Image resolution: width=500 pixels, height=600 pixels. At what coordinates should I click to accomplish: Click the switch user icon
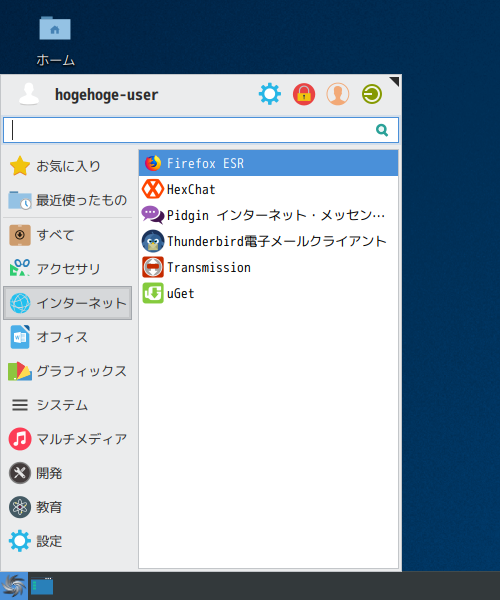pyautogui.click(x=337, y=94)
